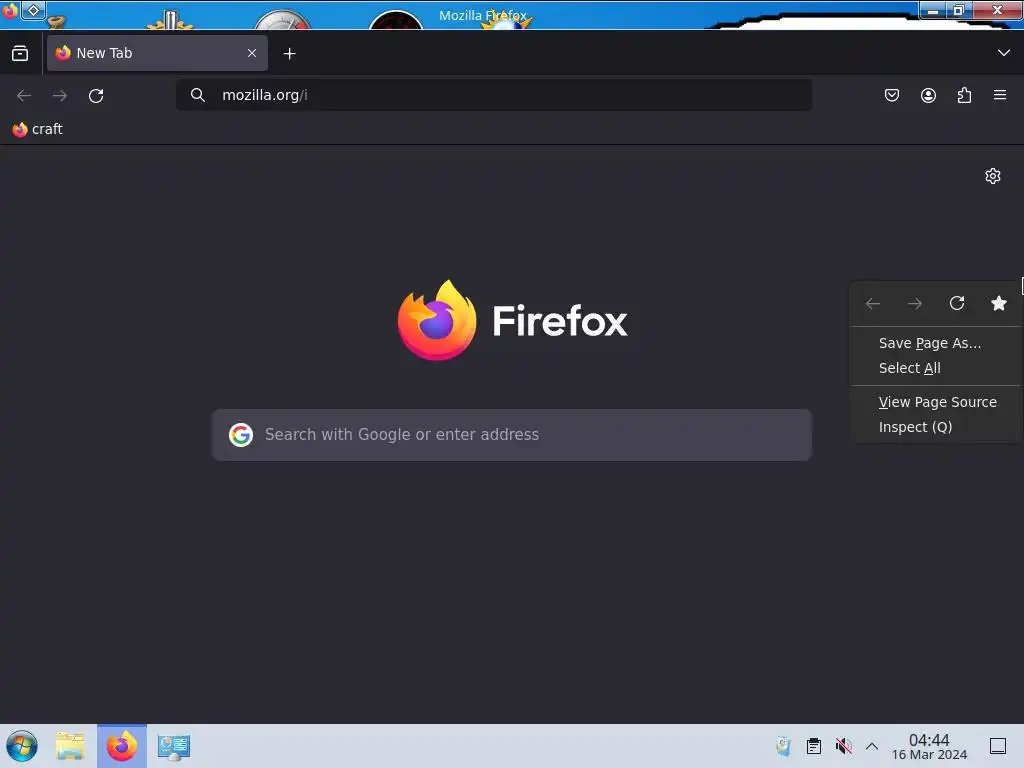
Task: Choose Save Page As… from the context menu
Action: coord(936,344)
